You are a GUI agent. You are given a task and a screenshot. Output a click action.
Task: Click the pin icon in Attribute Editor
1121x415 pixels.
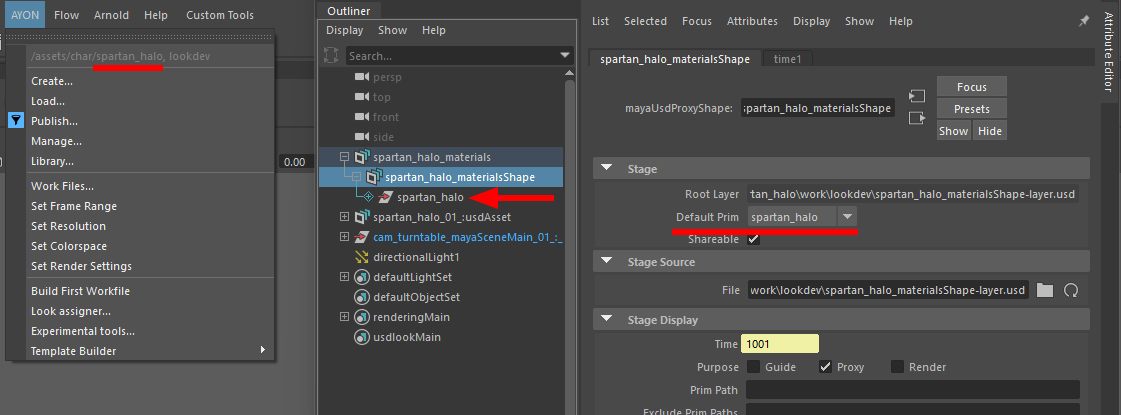pos(1084,21)
